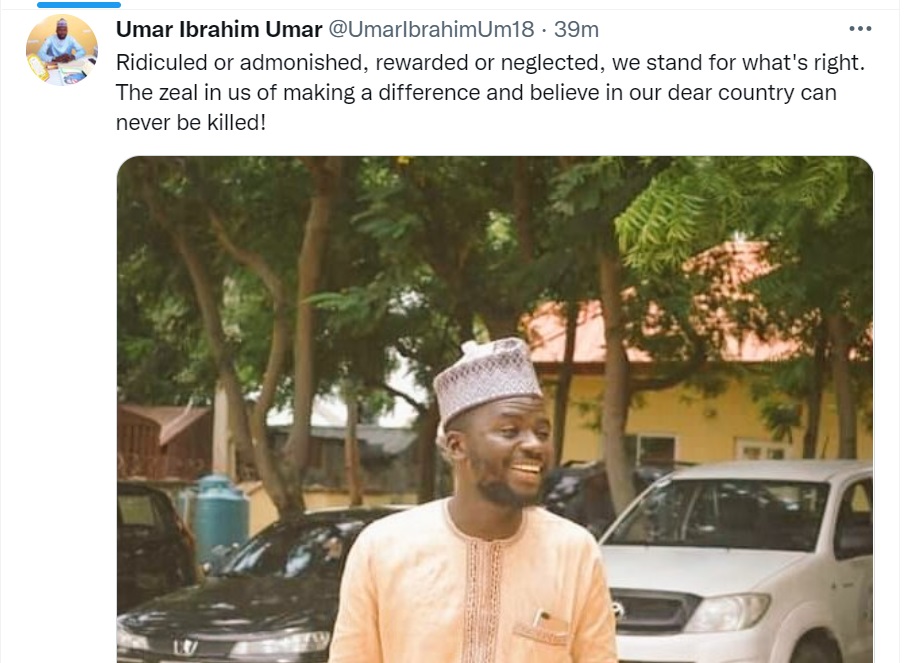The height and width of the screenshot is (663, 921).
Task: Click the teal water tank in the photo
Action: [x=221, y=513]
